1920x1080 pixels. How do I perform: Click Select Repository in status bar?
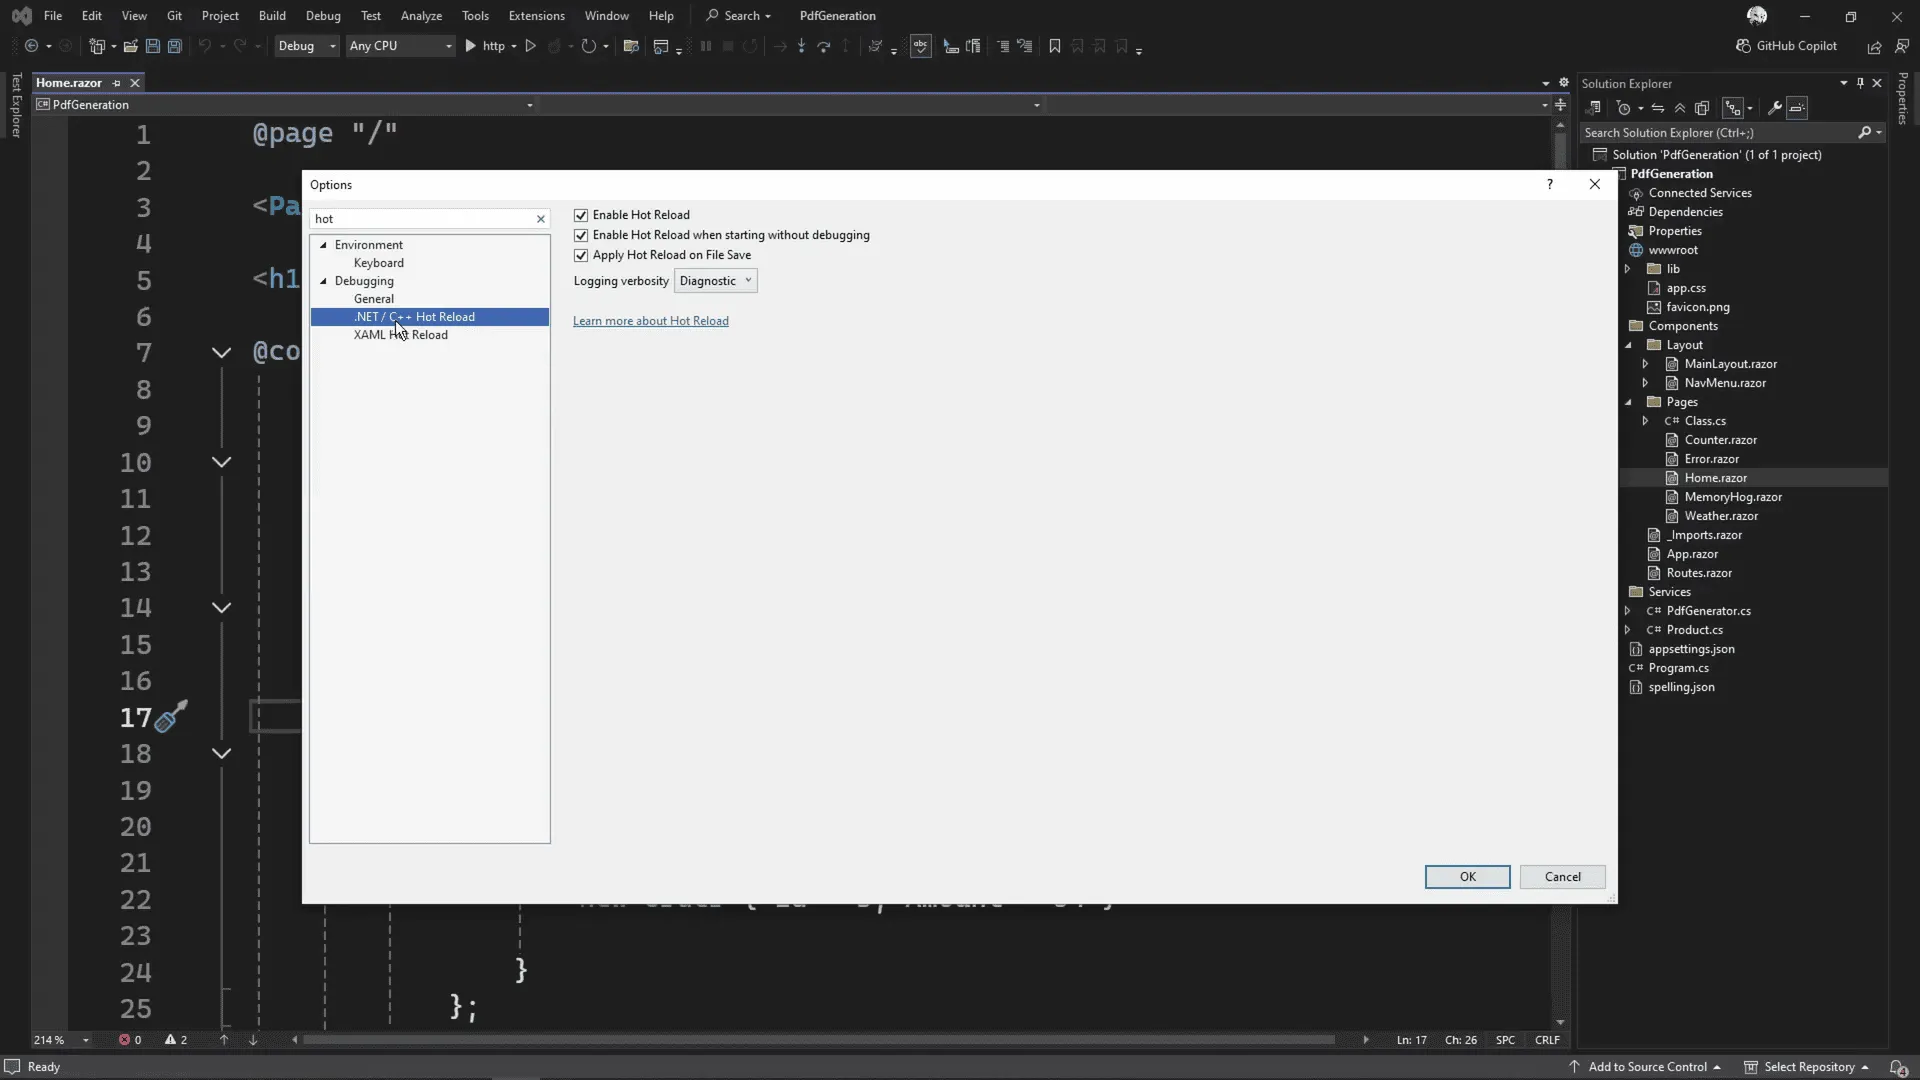tap(1807, 1067)
